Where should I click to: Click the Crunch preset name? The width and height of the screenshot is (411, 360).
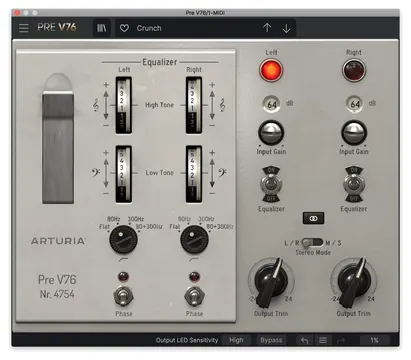[x=149, y=28]
